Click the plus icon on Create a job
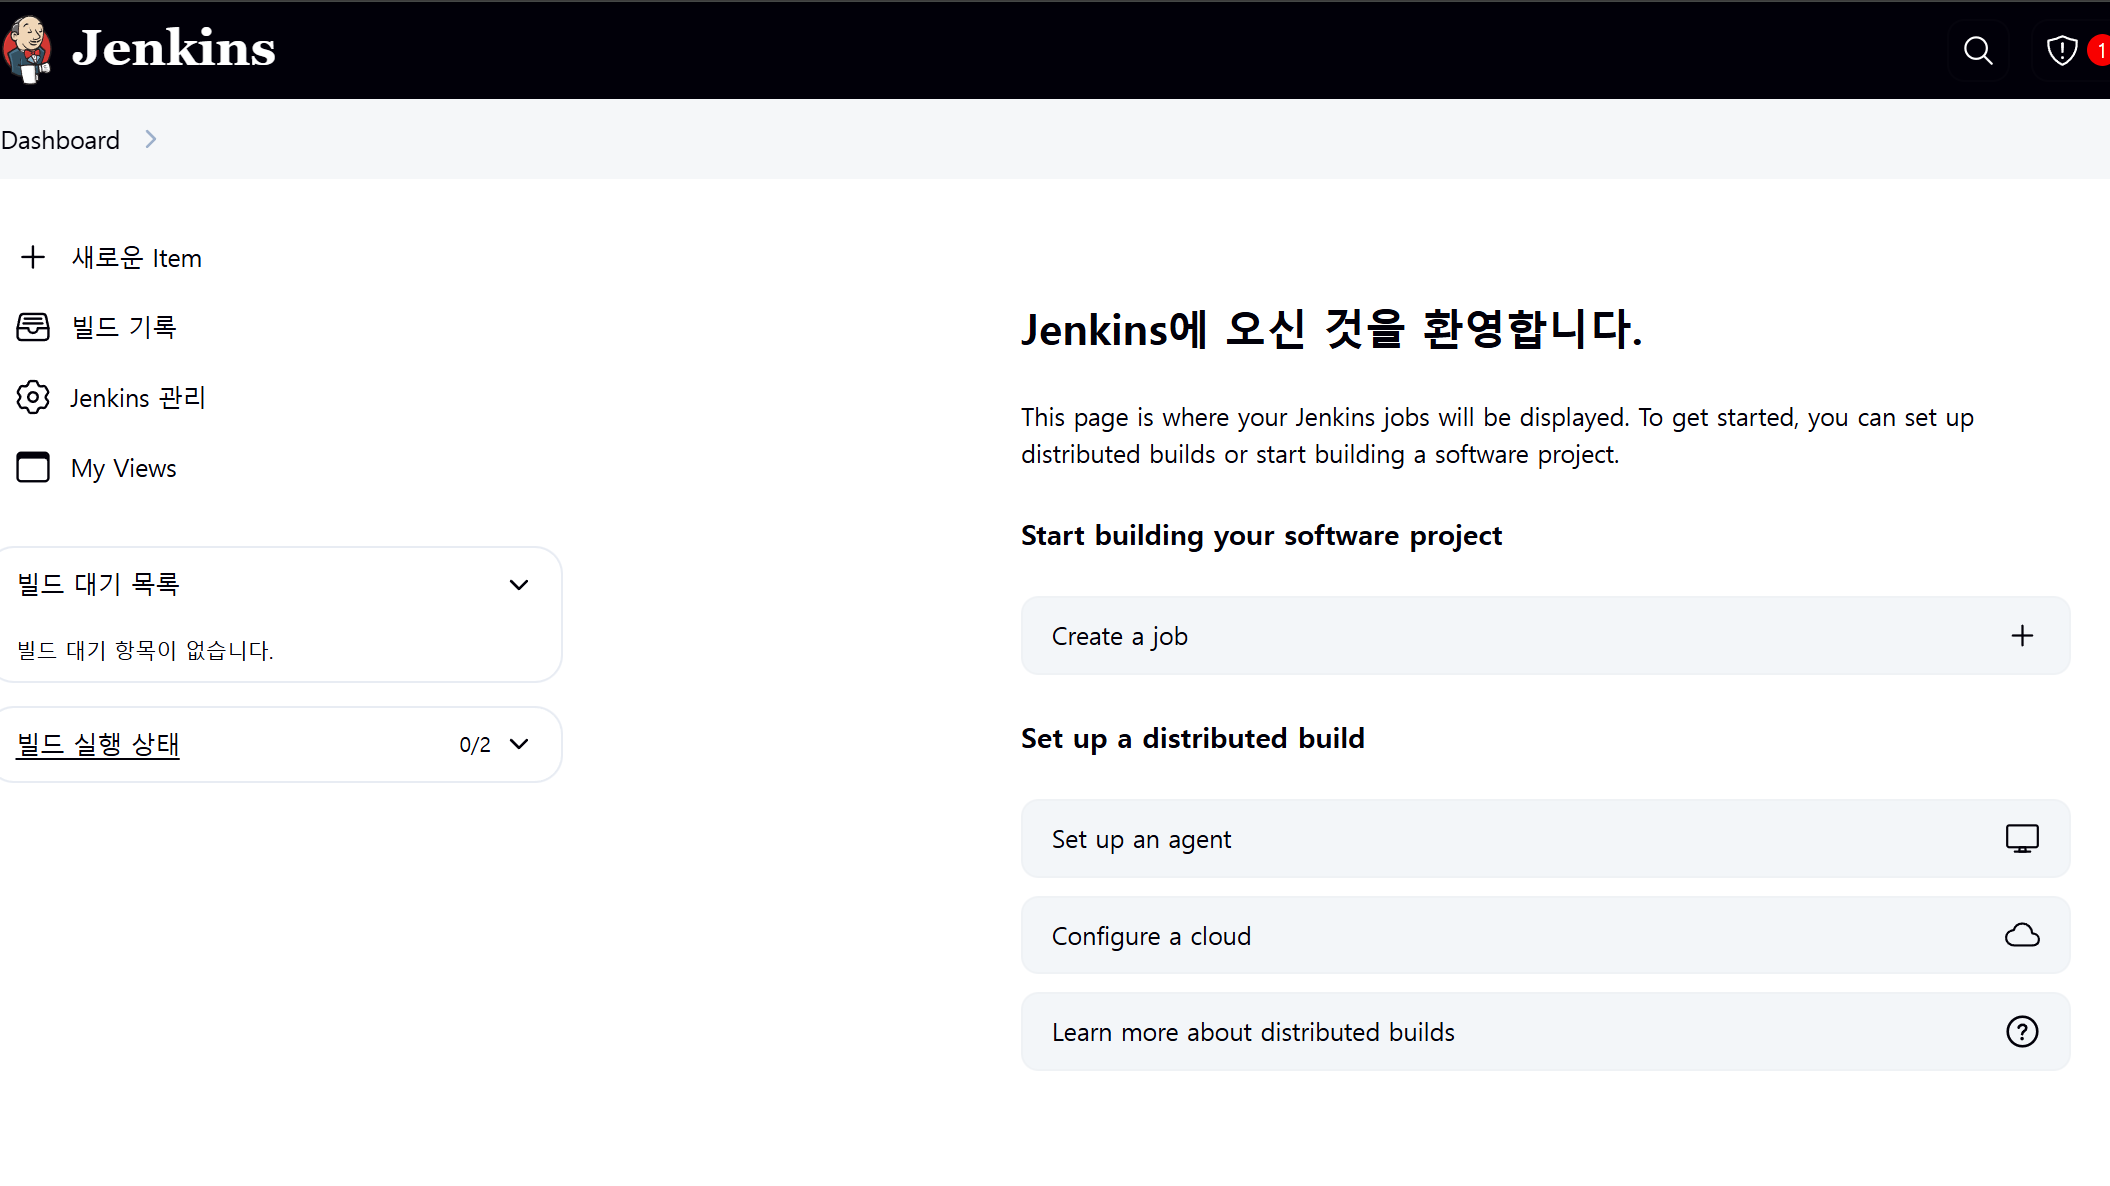This screenshot has width=2110, height=1186. (2021, 636)
